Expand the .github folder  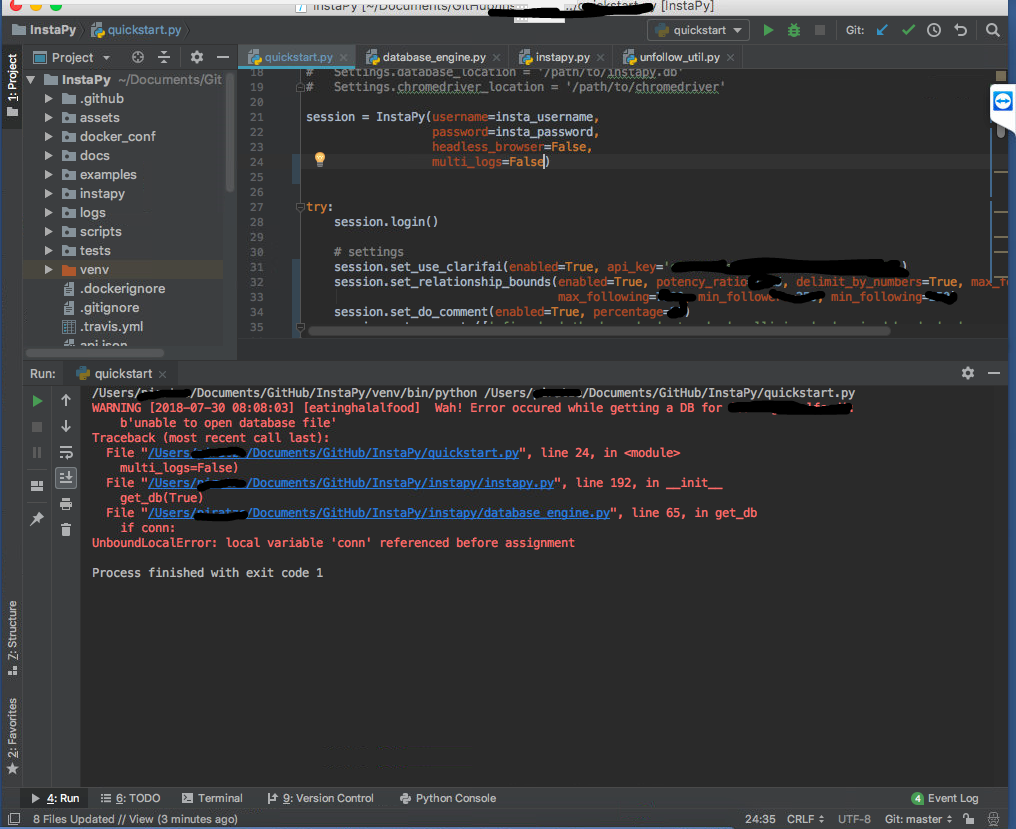[x=49, y=99]
